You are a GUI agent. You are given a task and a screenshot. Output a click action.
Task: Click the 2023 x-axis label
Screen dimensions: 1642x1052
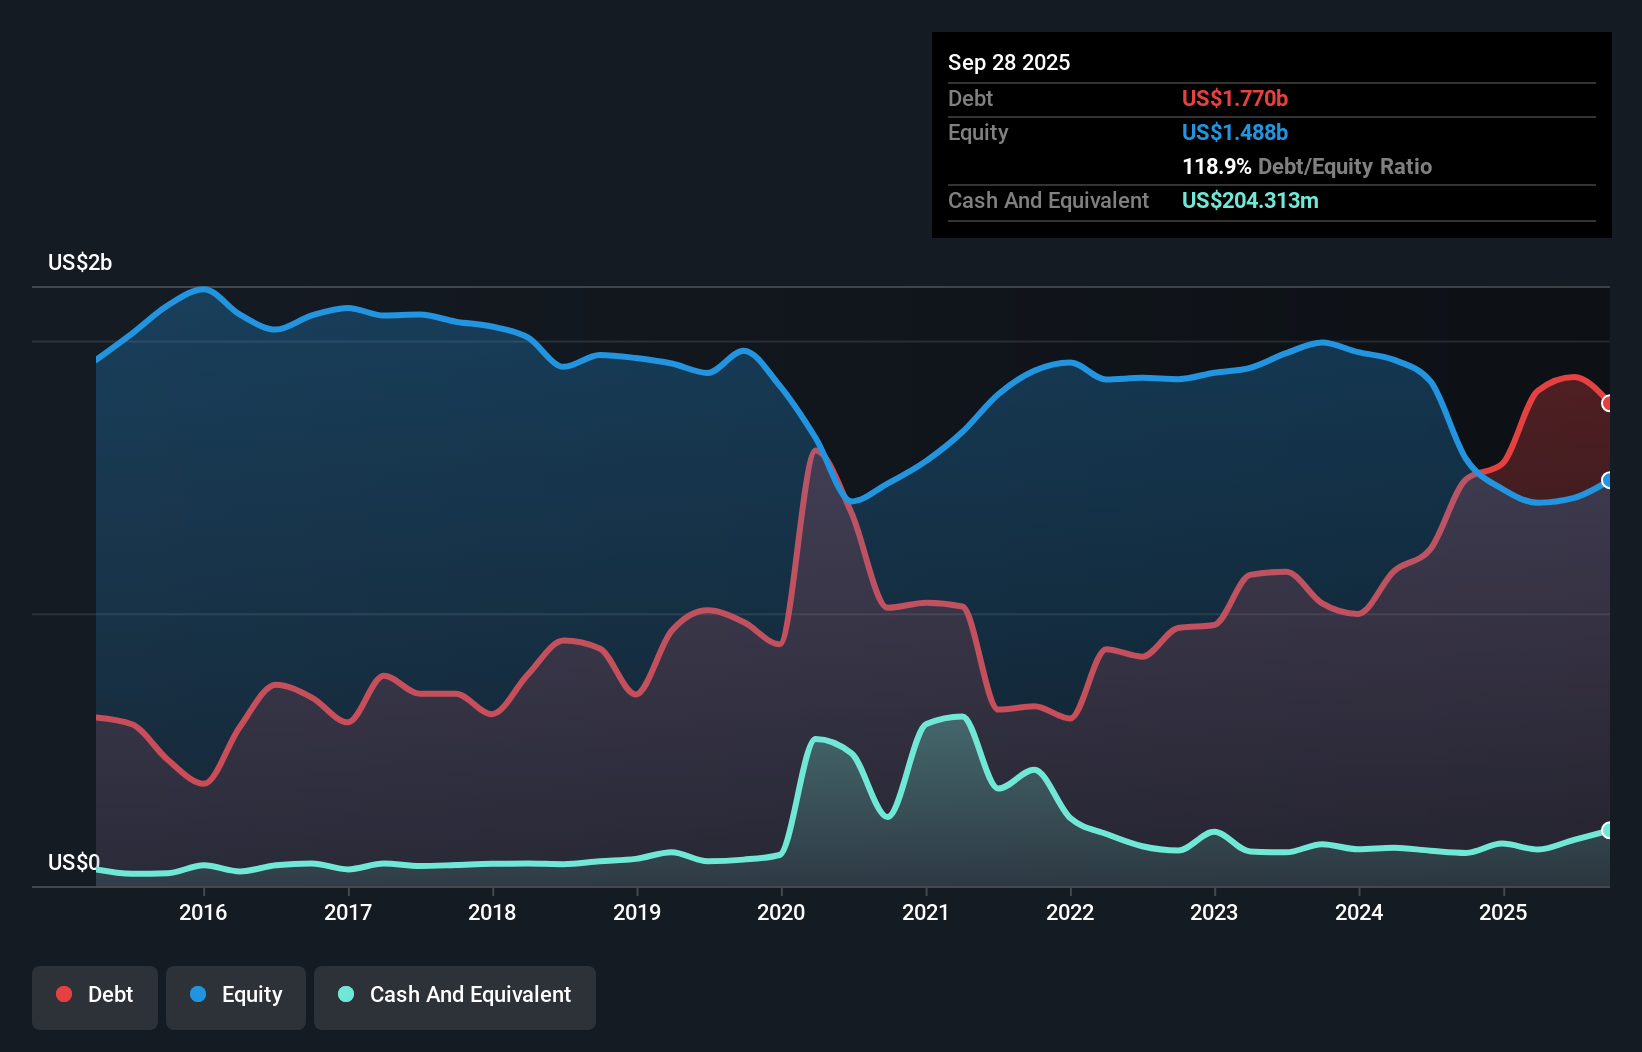click(x=1214, y=912)
